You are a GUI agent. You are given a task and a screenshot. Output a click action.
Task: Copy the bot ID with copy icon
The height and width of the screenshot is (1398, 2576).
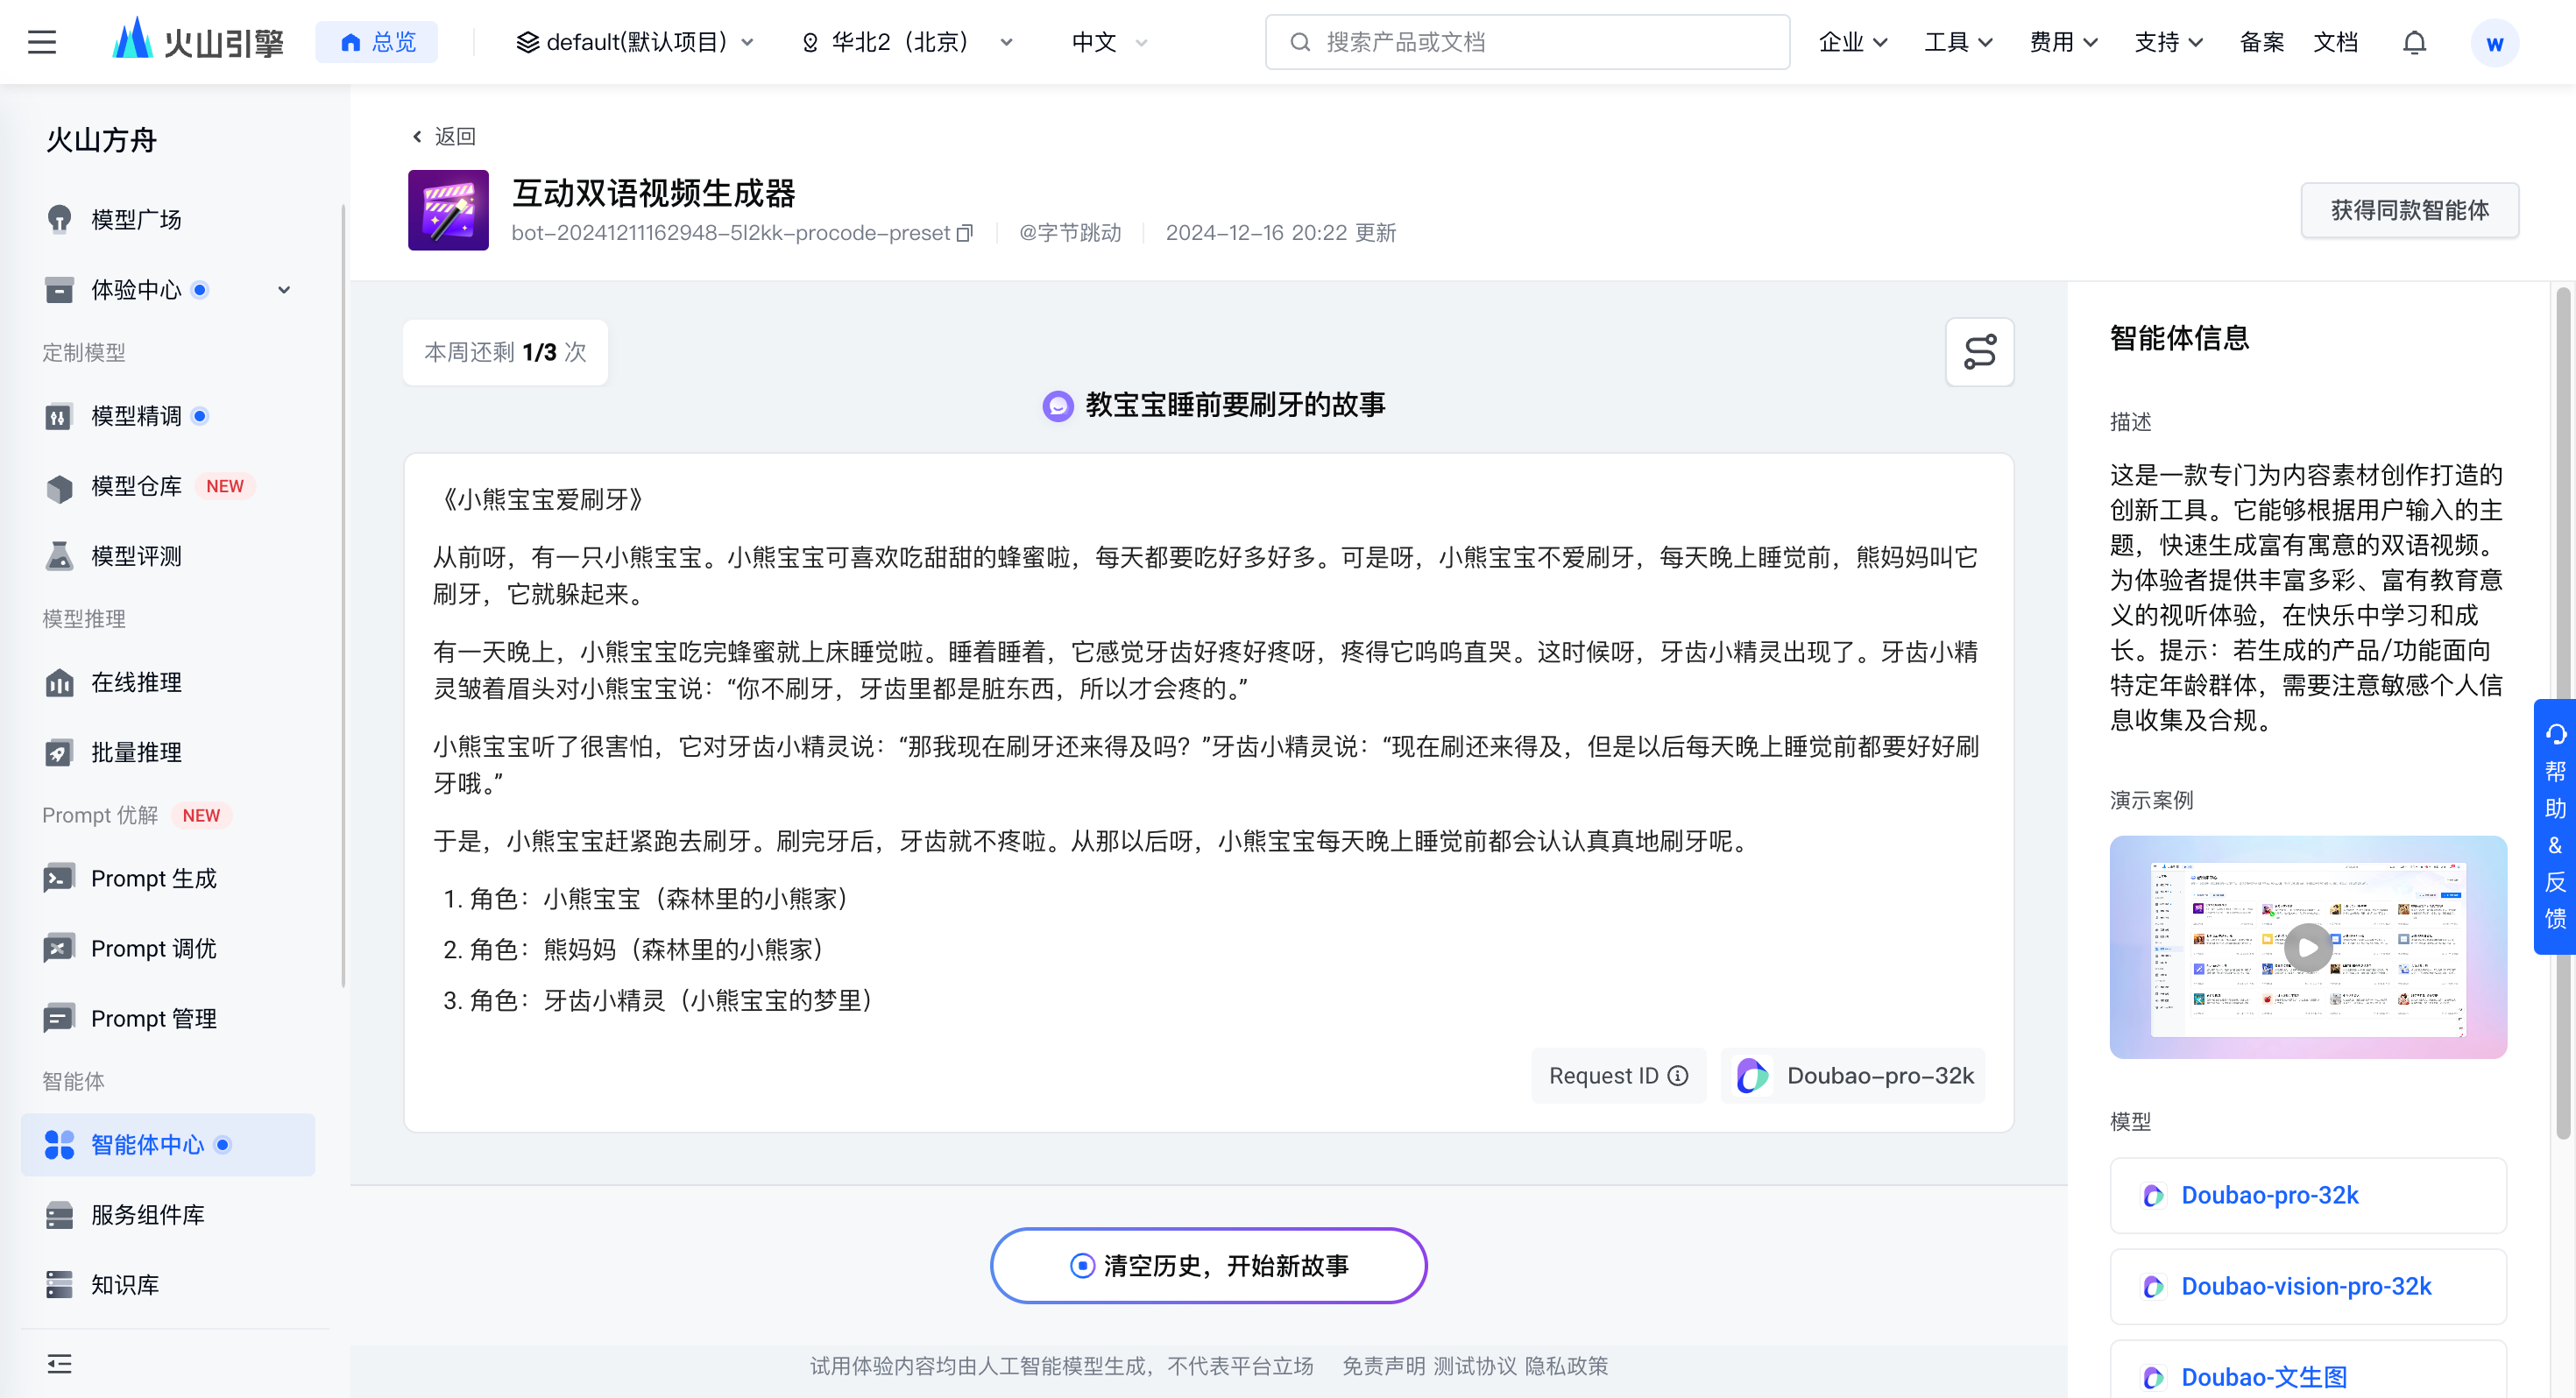[x=965, y=233]
